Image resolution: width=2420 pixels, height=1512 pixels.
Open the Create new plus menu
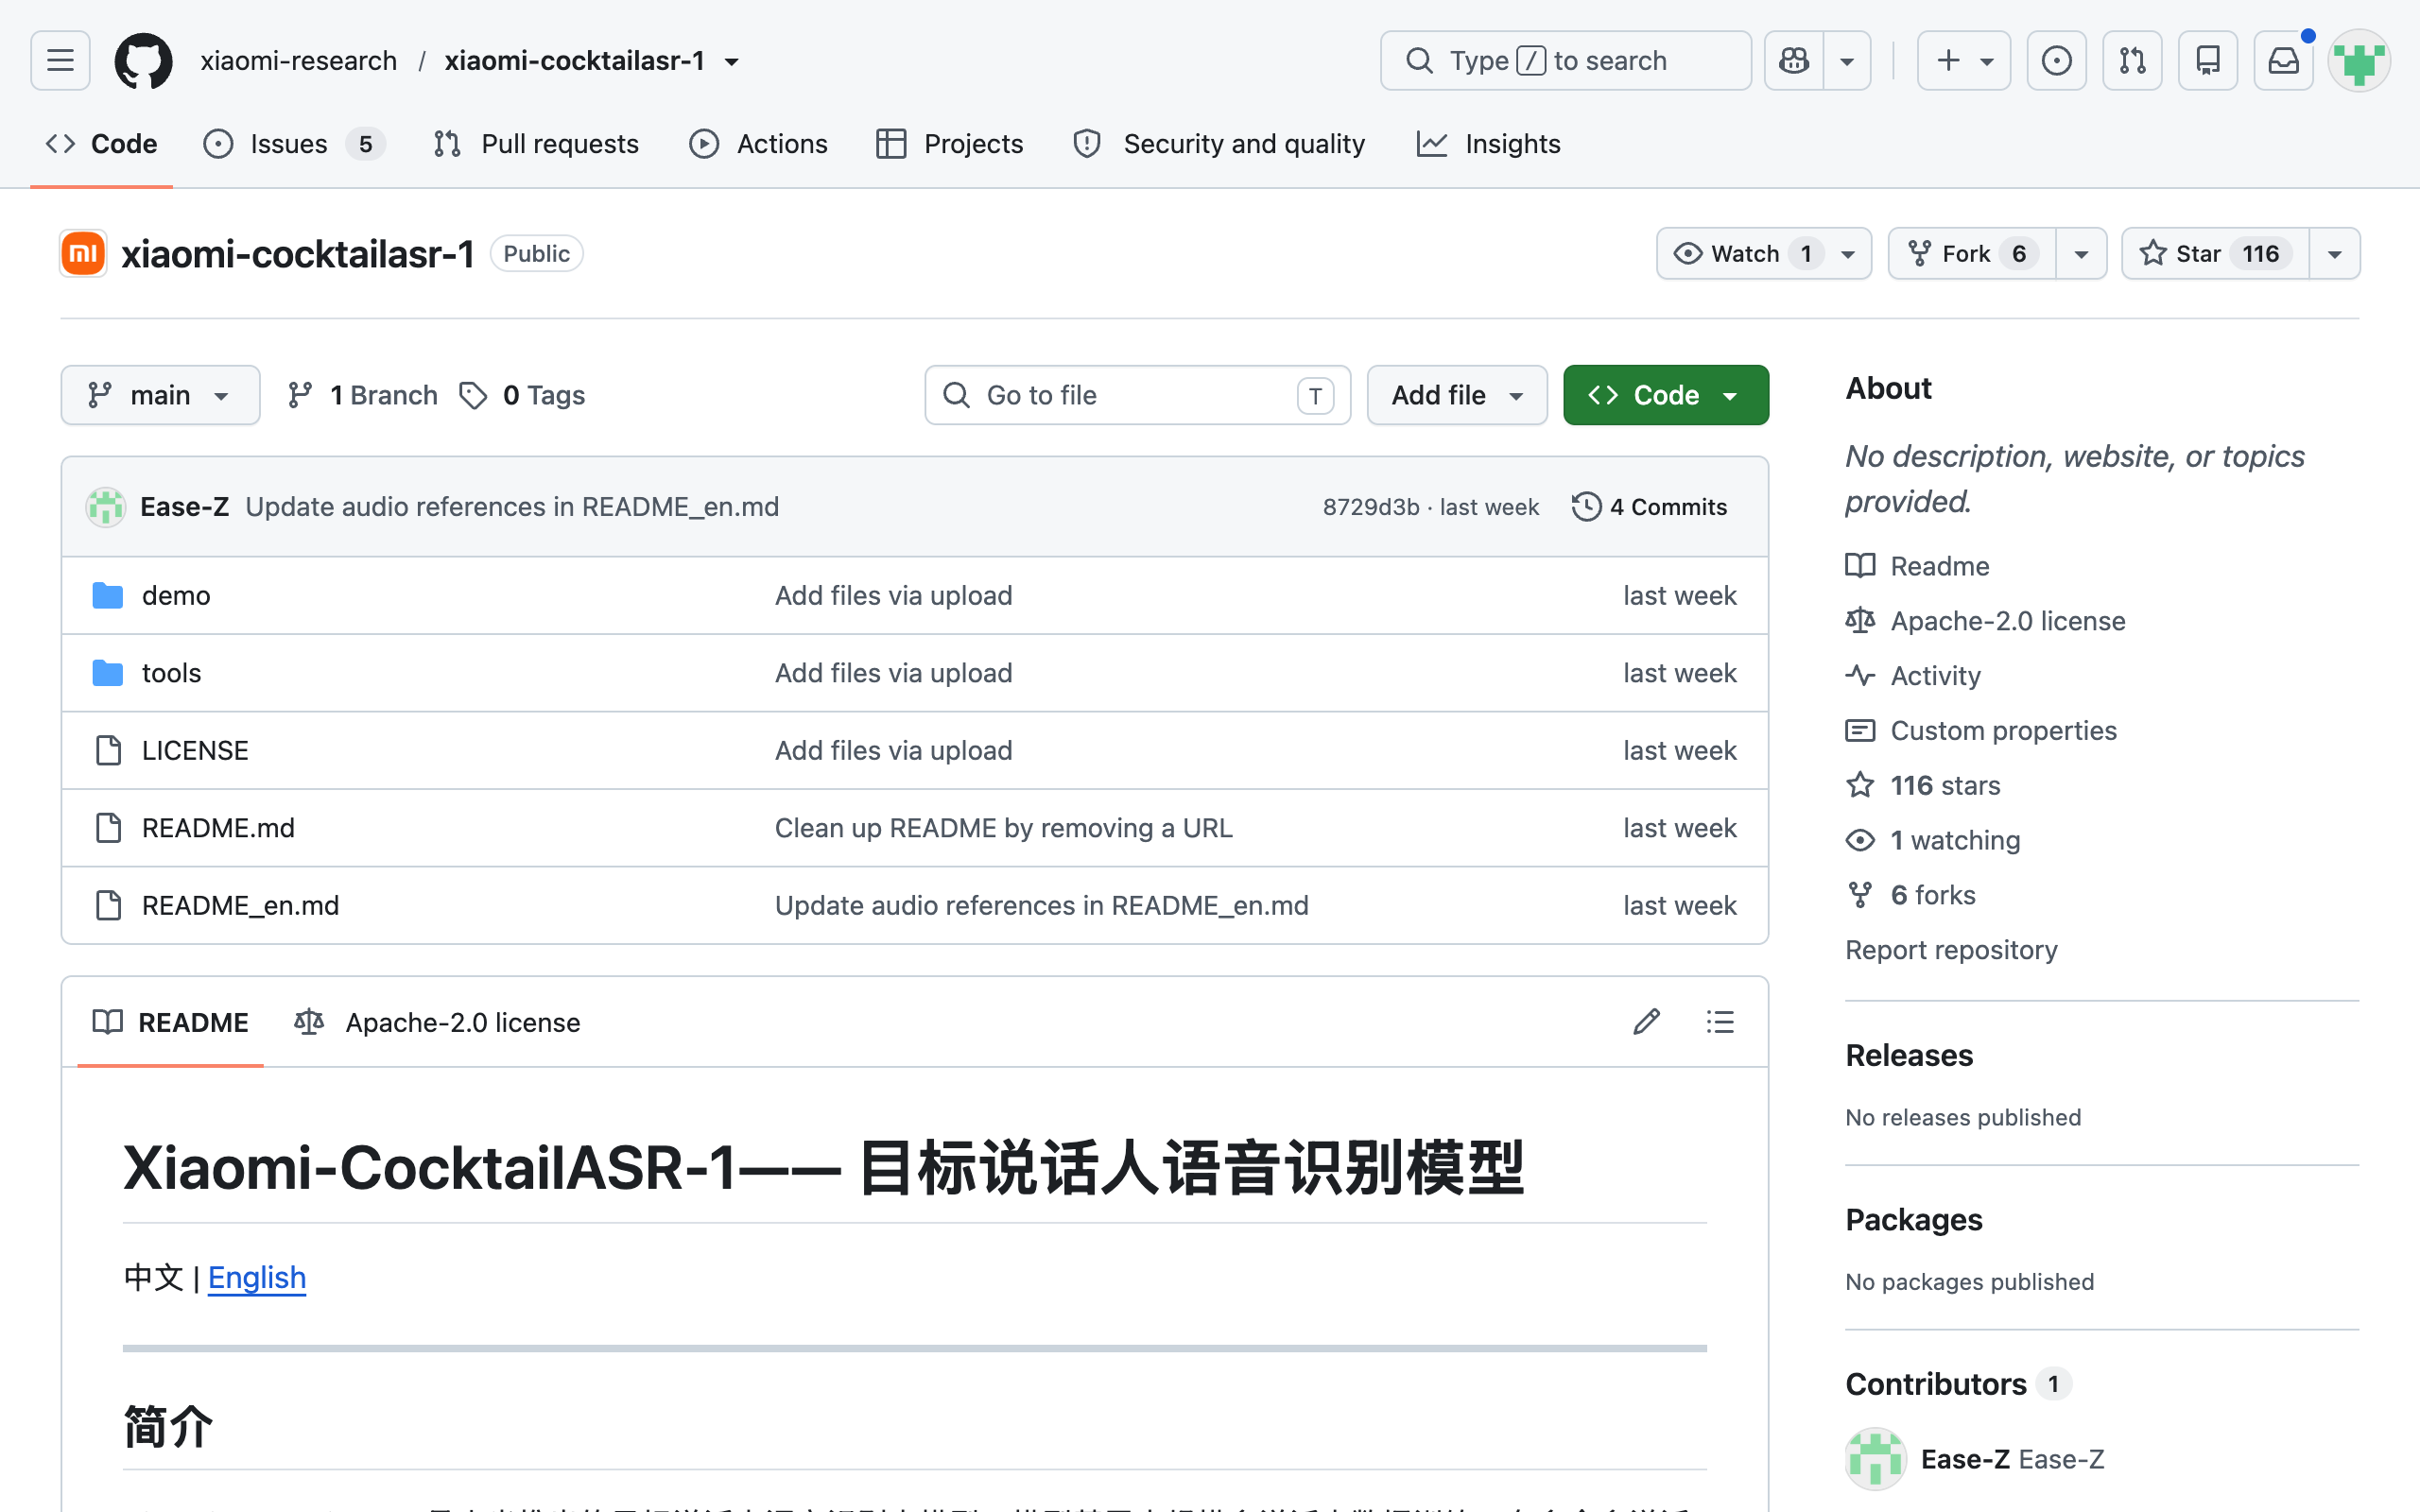pos(1964,61)
